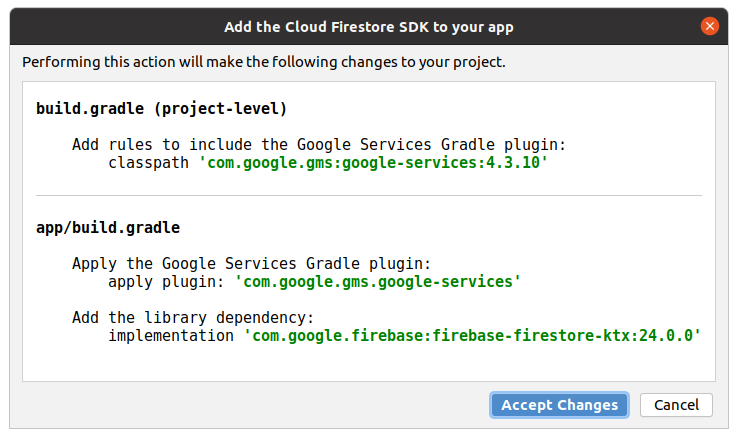The height and width of the screenshot is (438, 738).
Task: Close the dialog with the red X
Action: coord(711,26)
